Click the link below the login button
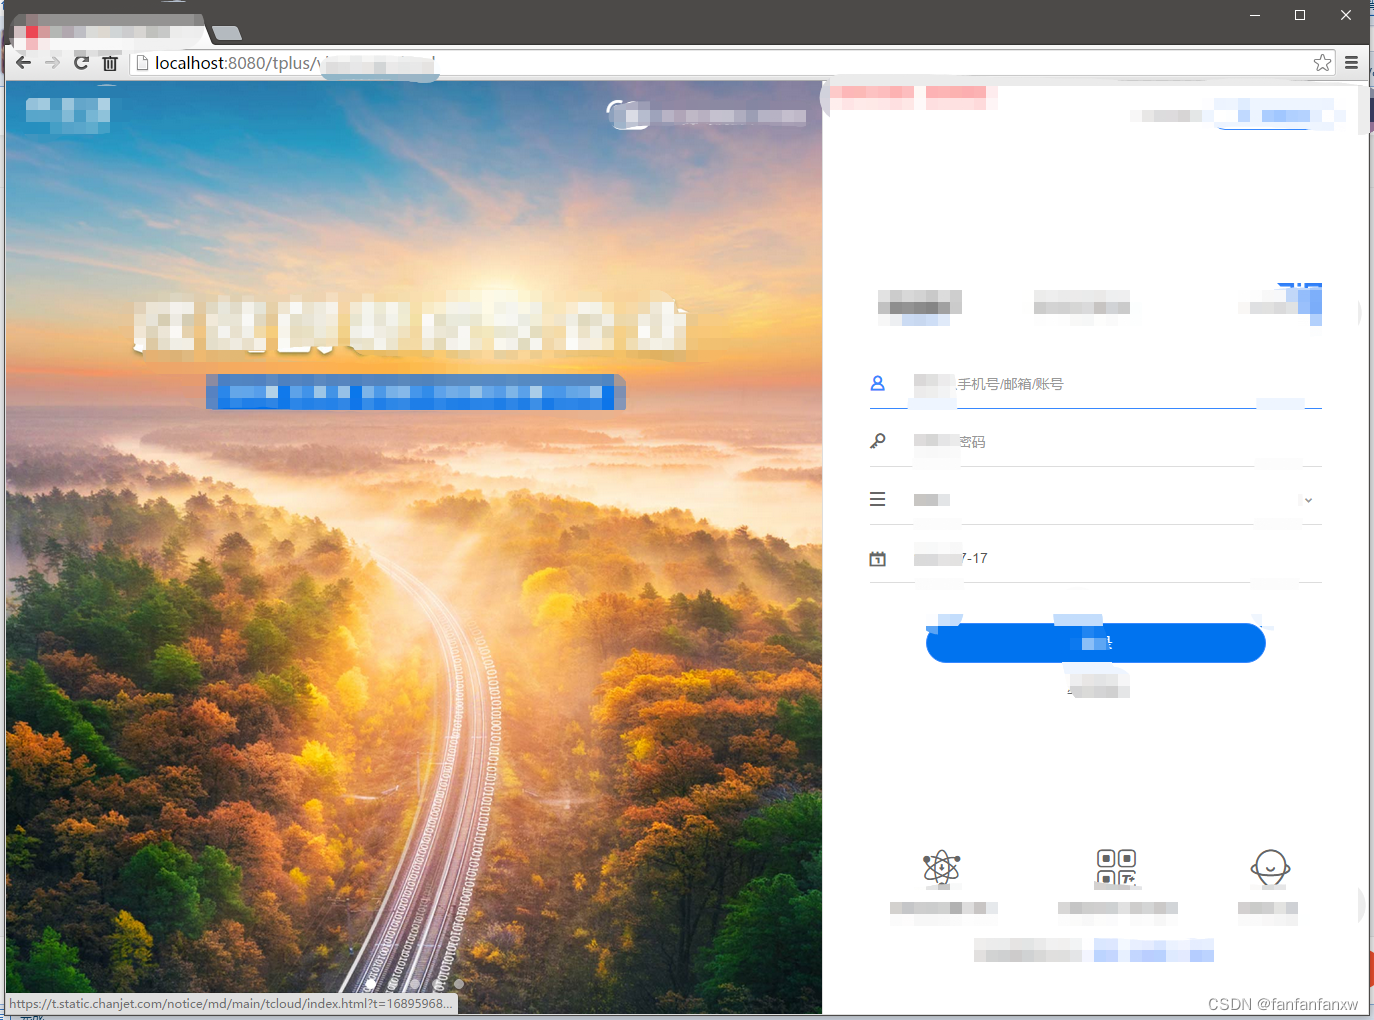This screenshot has height=1020, width=1374. click(x=1097, y=686)
